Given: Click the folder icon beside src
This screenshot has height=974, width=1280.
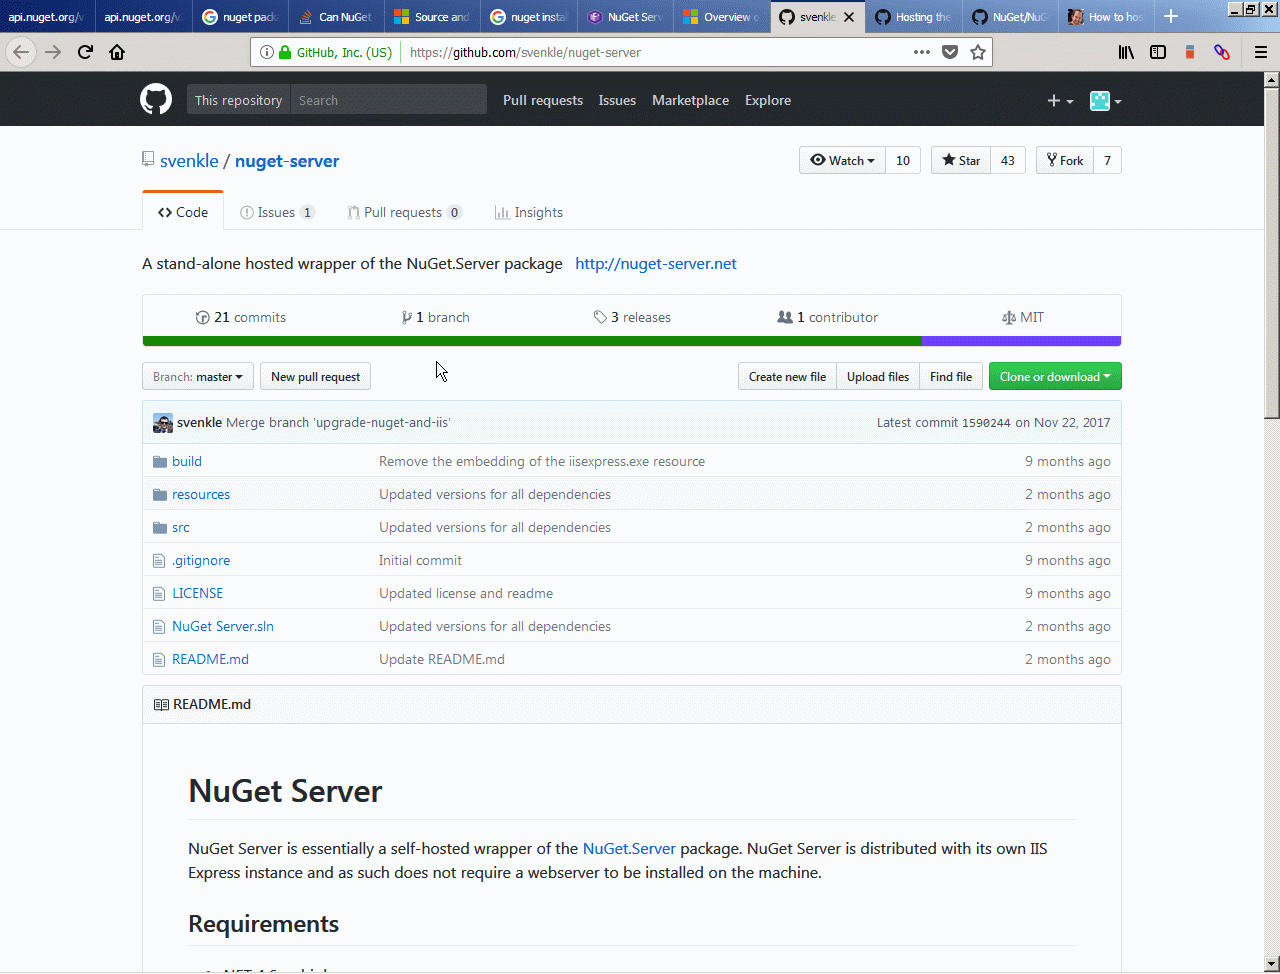Looking at the screenshot, I should [x=160, y=527].
